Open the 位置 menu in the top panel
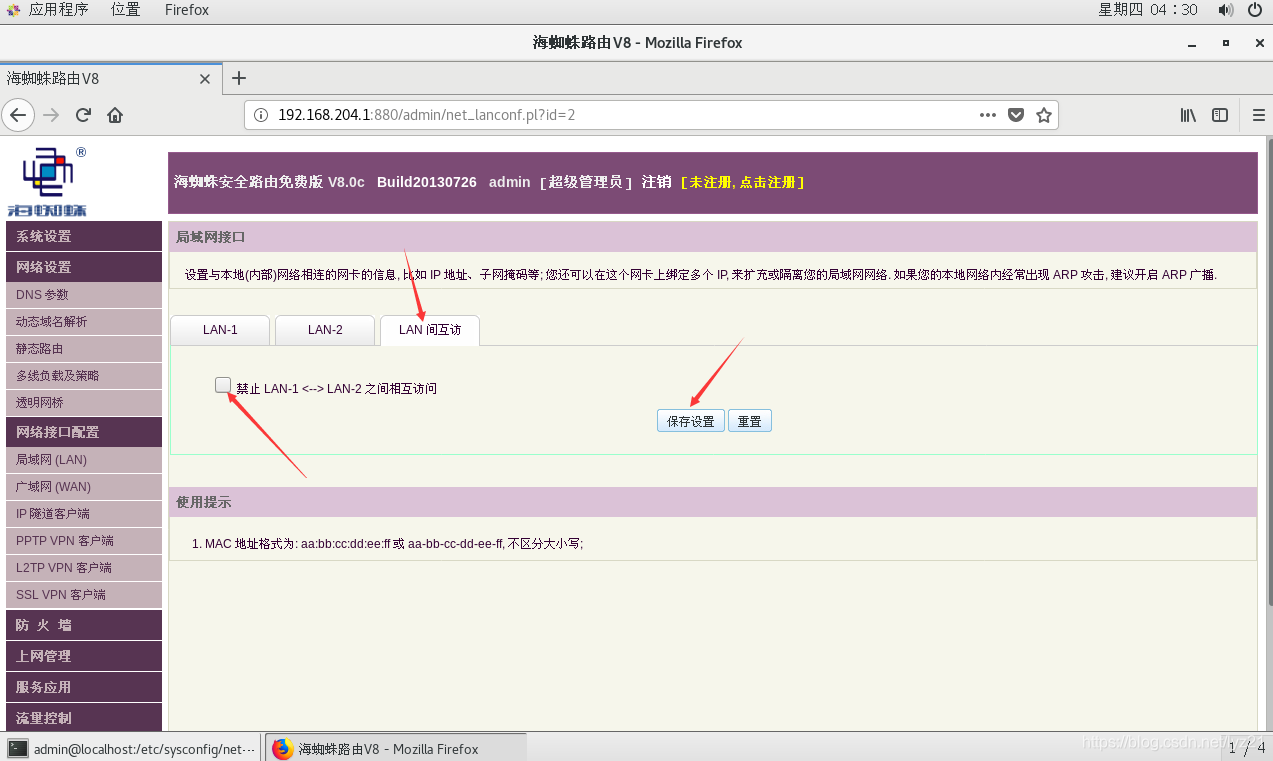Screen dimensions: 1273x761 point(125,10)
